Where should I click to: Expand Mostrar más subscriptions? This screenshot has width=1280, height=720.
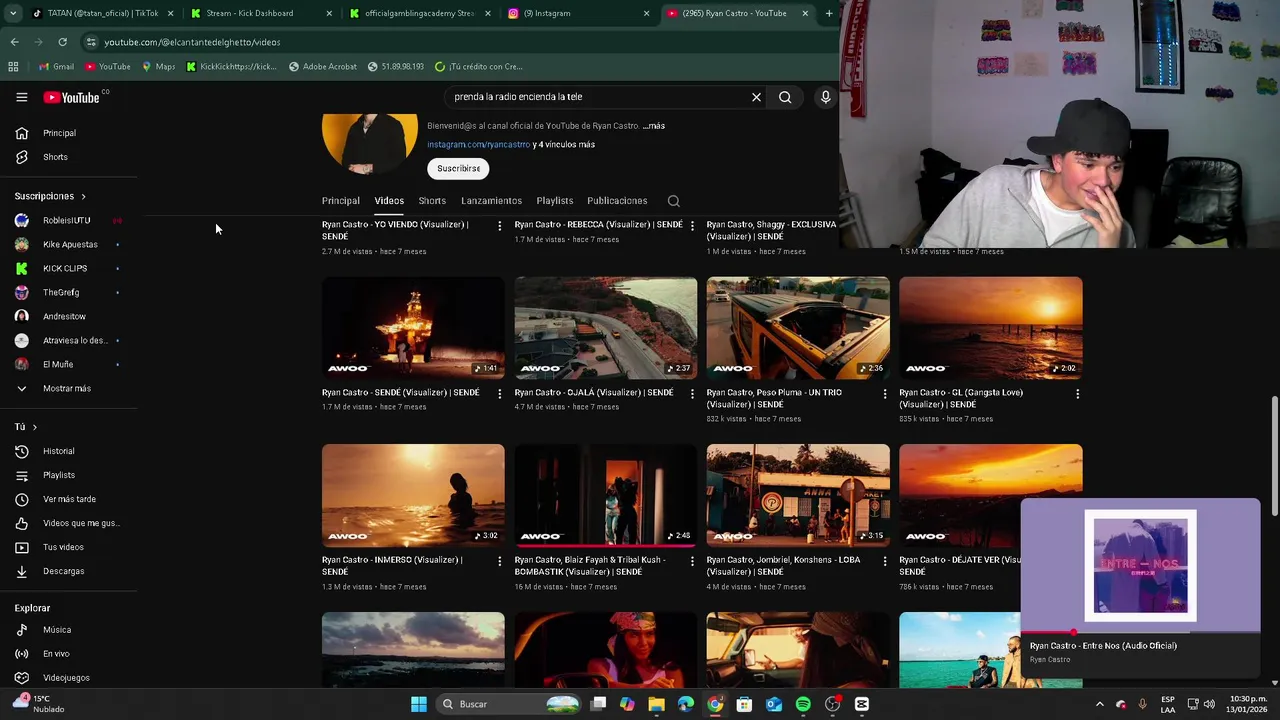pyautogui.click(x=68, y=389)
